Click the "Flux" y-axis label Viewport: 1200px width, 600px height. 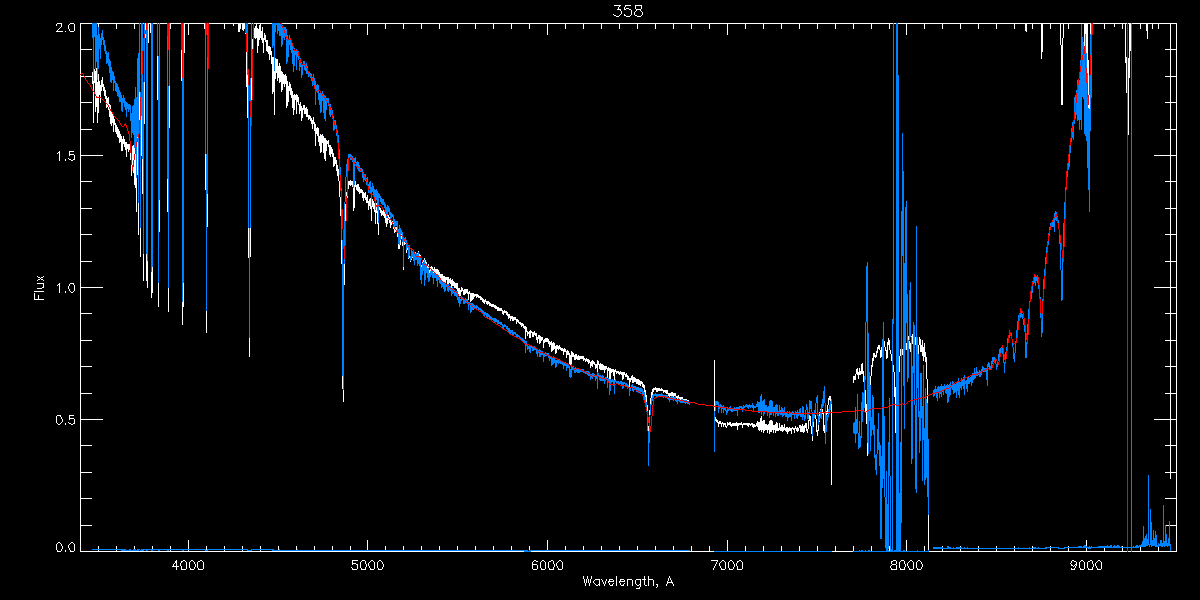pos(40,288)
